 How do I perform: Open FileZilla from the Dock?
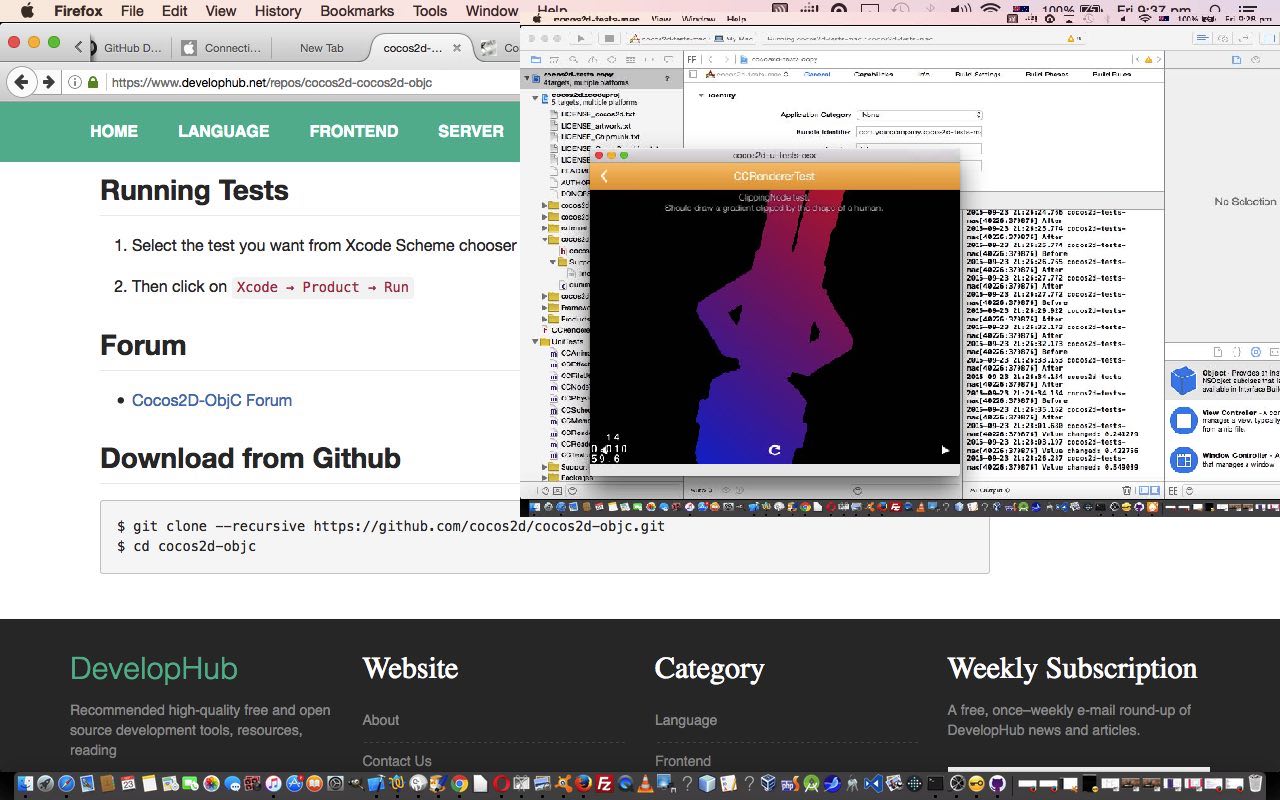click(604, 784)
